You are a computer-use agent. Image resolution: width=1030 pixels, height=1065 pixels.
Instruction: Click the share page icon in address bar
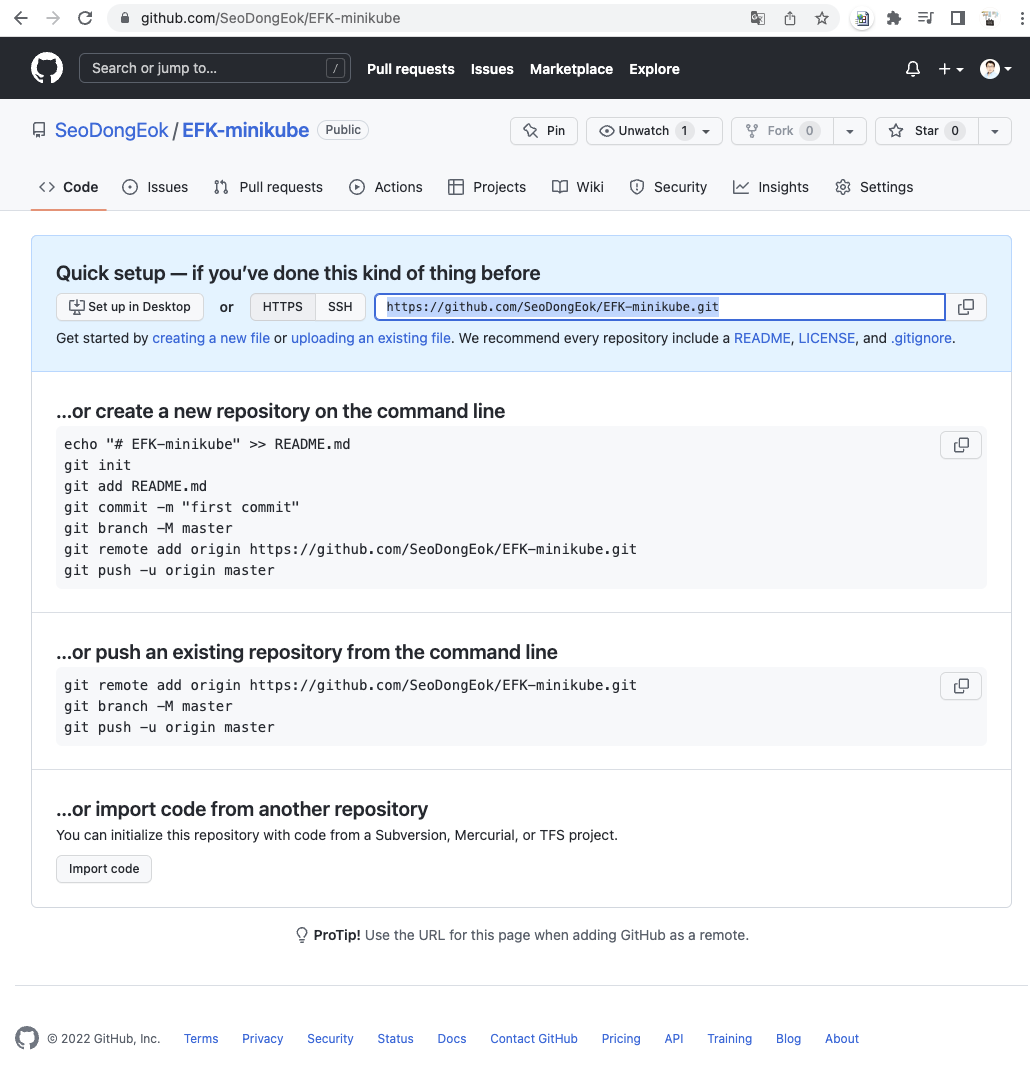pyautogui.click(x=789, y=18)
